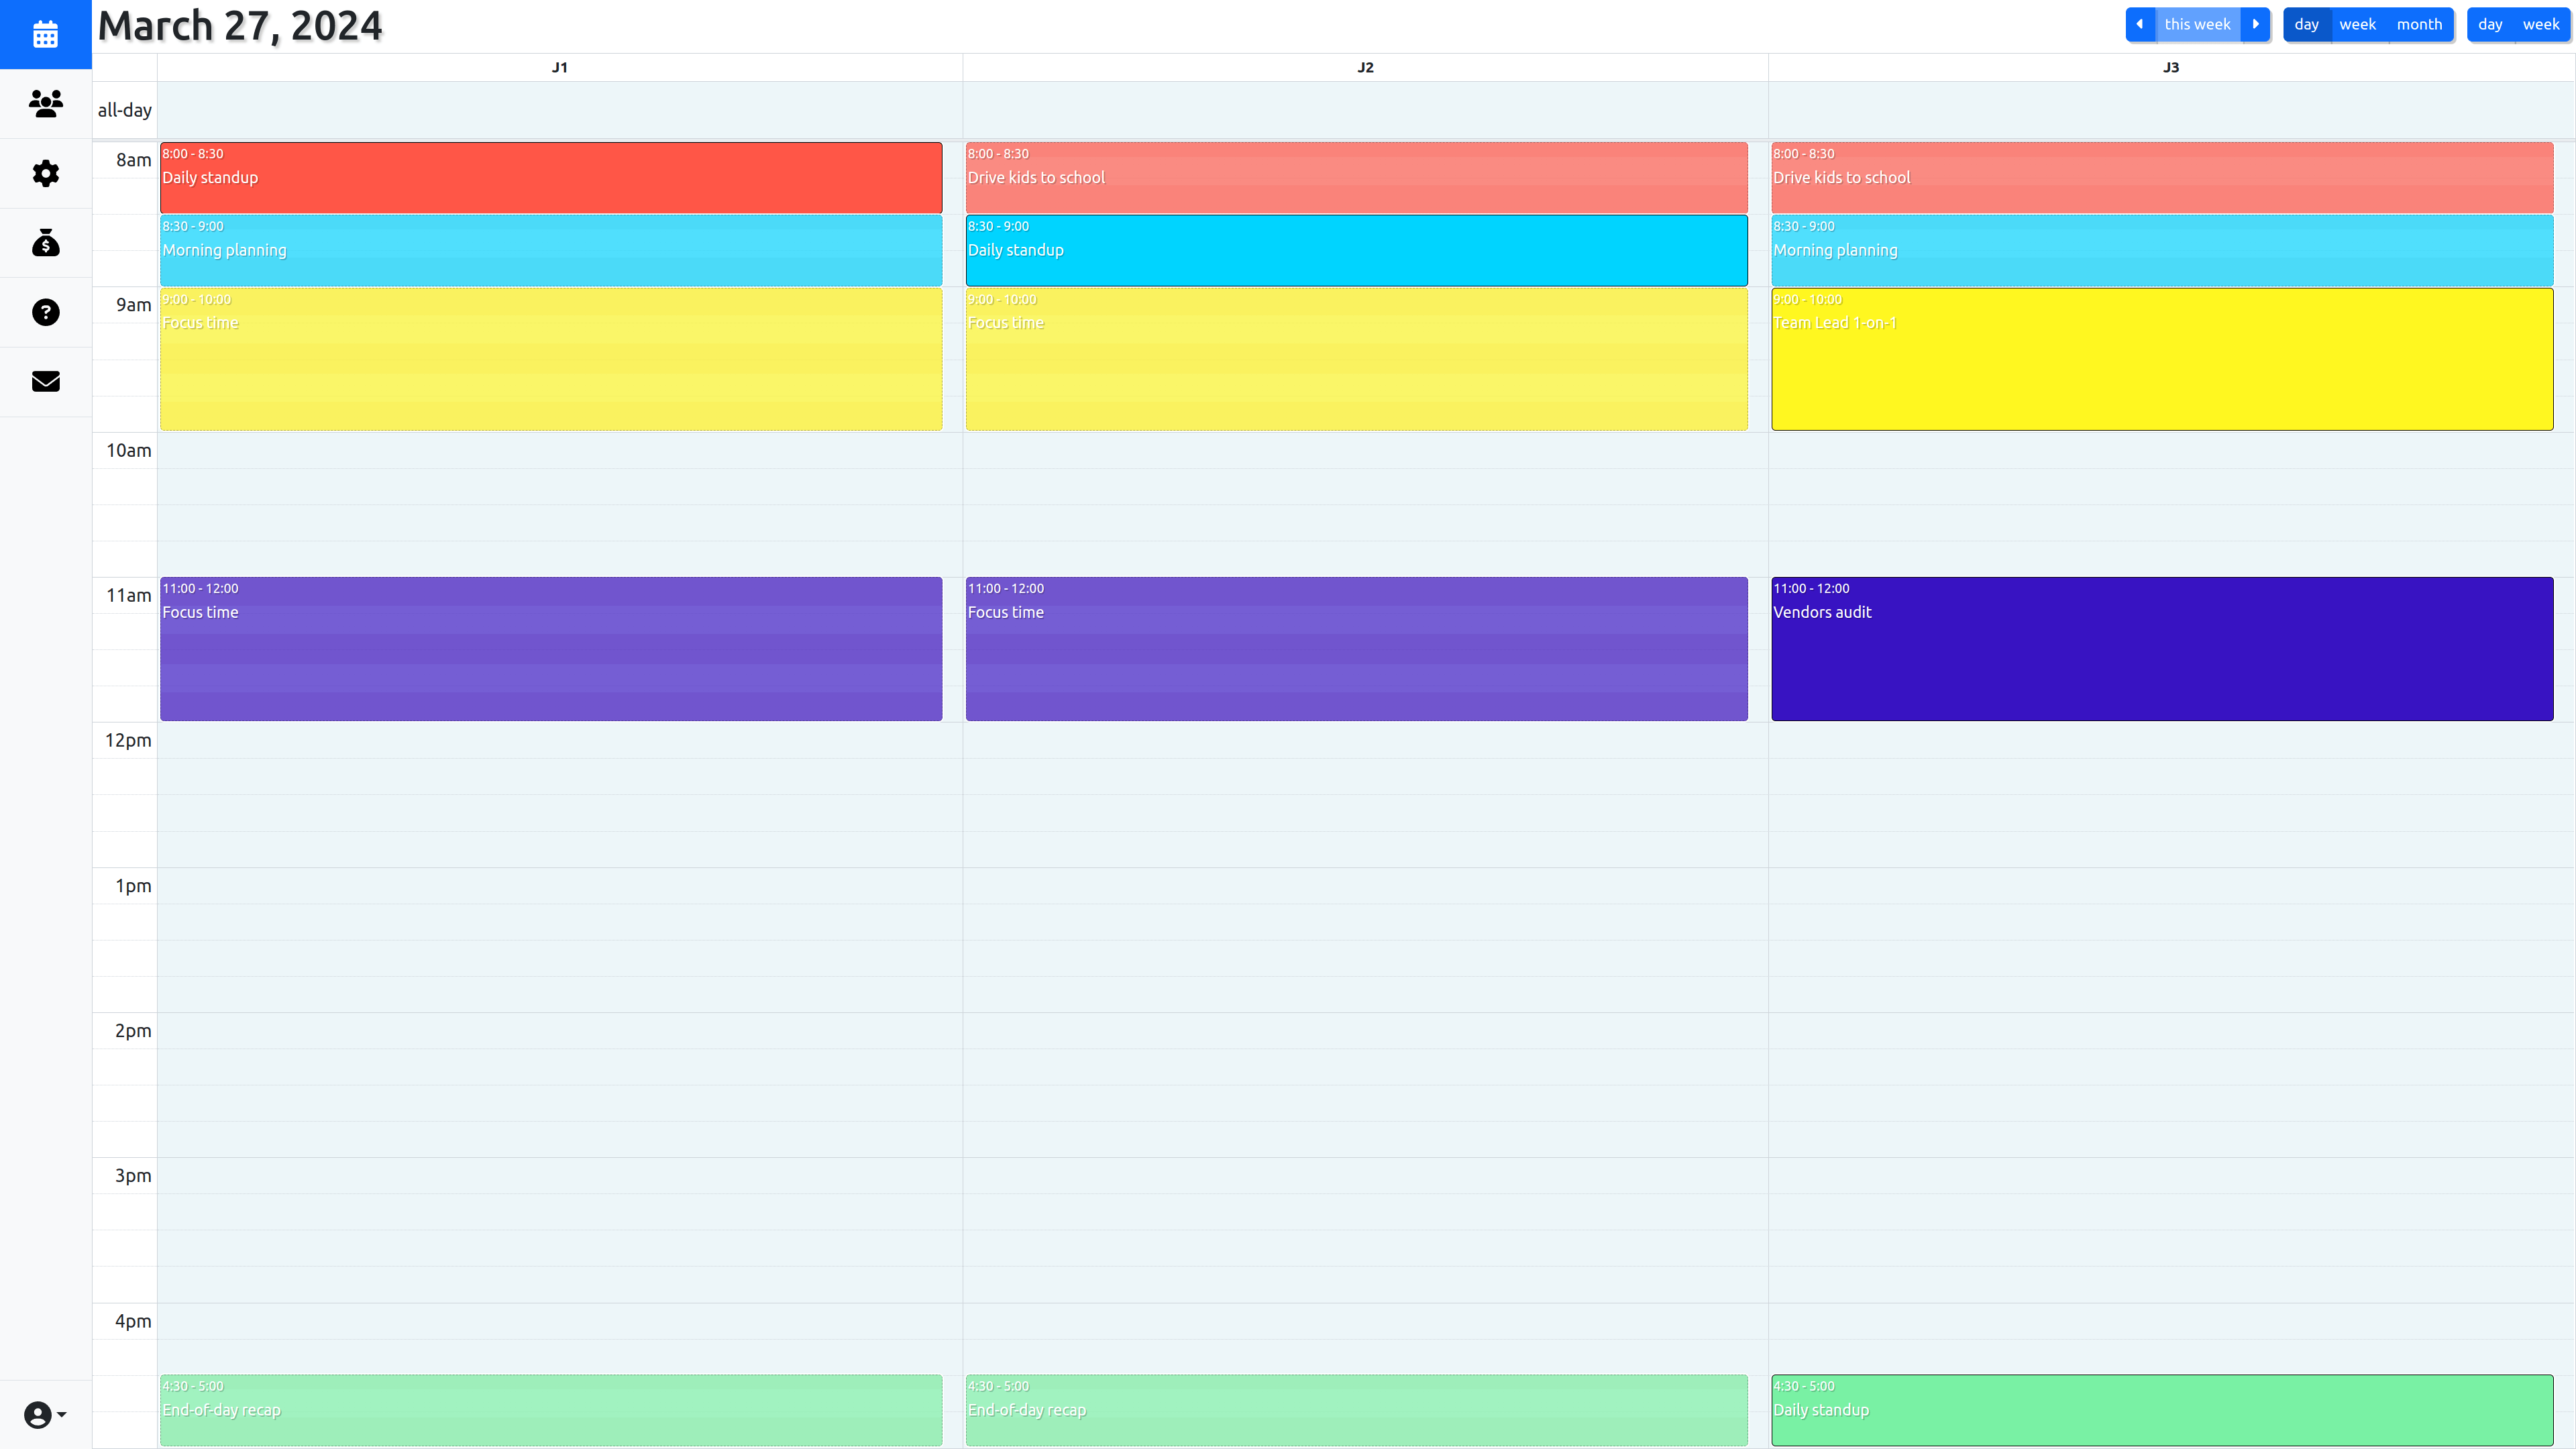Click the this week button
The width and height of the screenshot is (2576, 1449).
tap(2198, 23)
